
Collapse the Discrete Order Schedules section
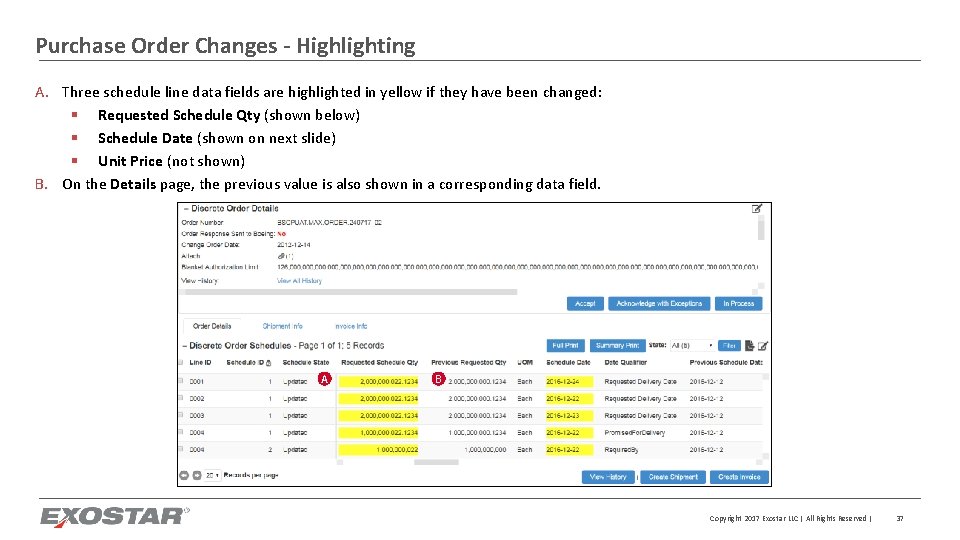tap(185, 346)
